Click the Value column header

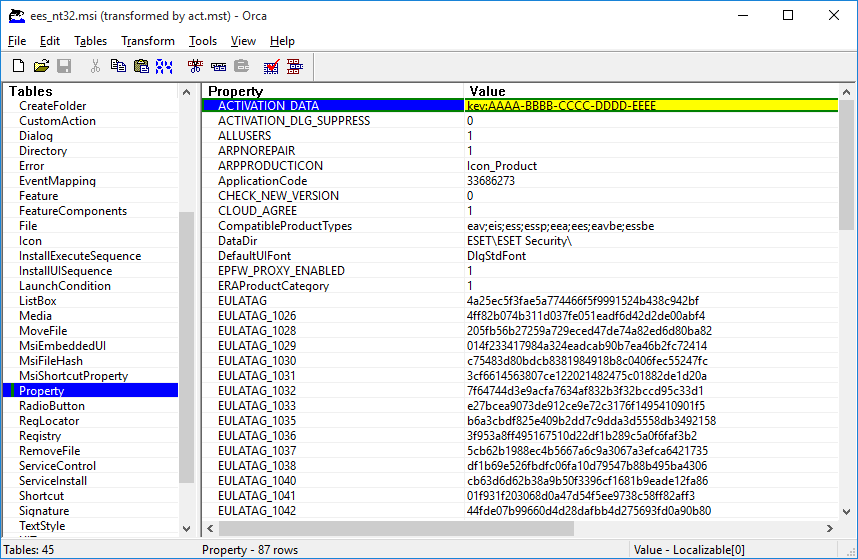650,91
